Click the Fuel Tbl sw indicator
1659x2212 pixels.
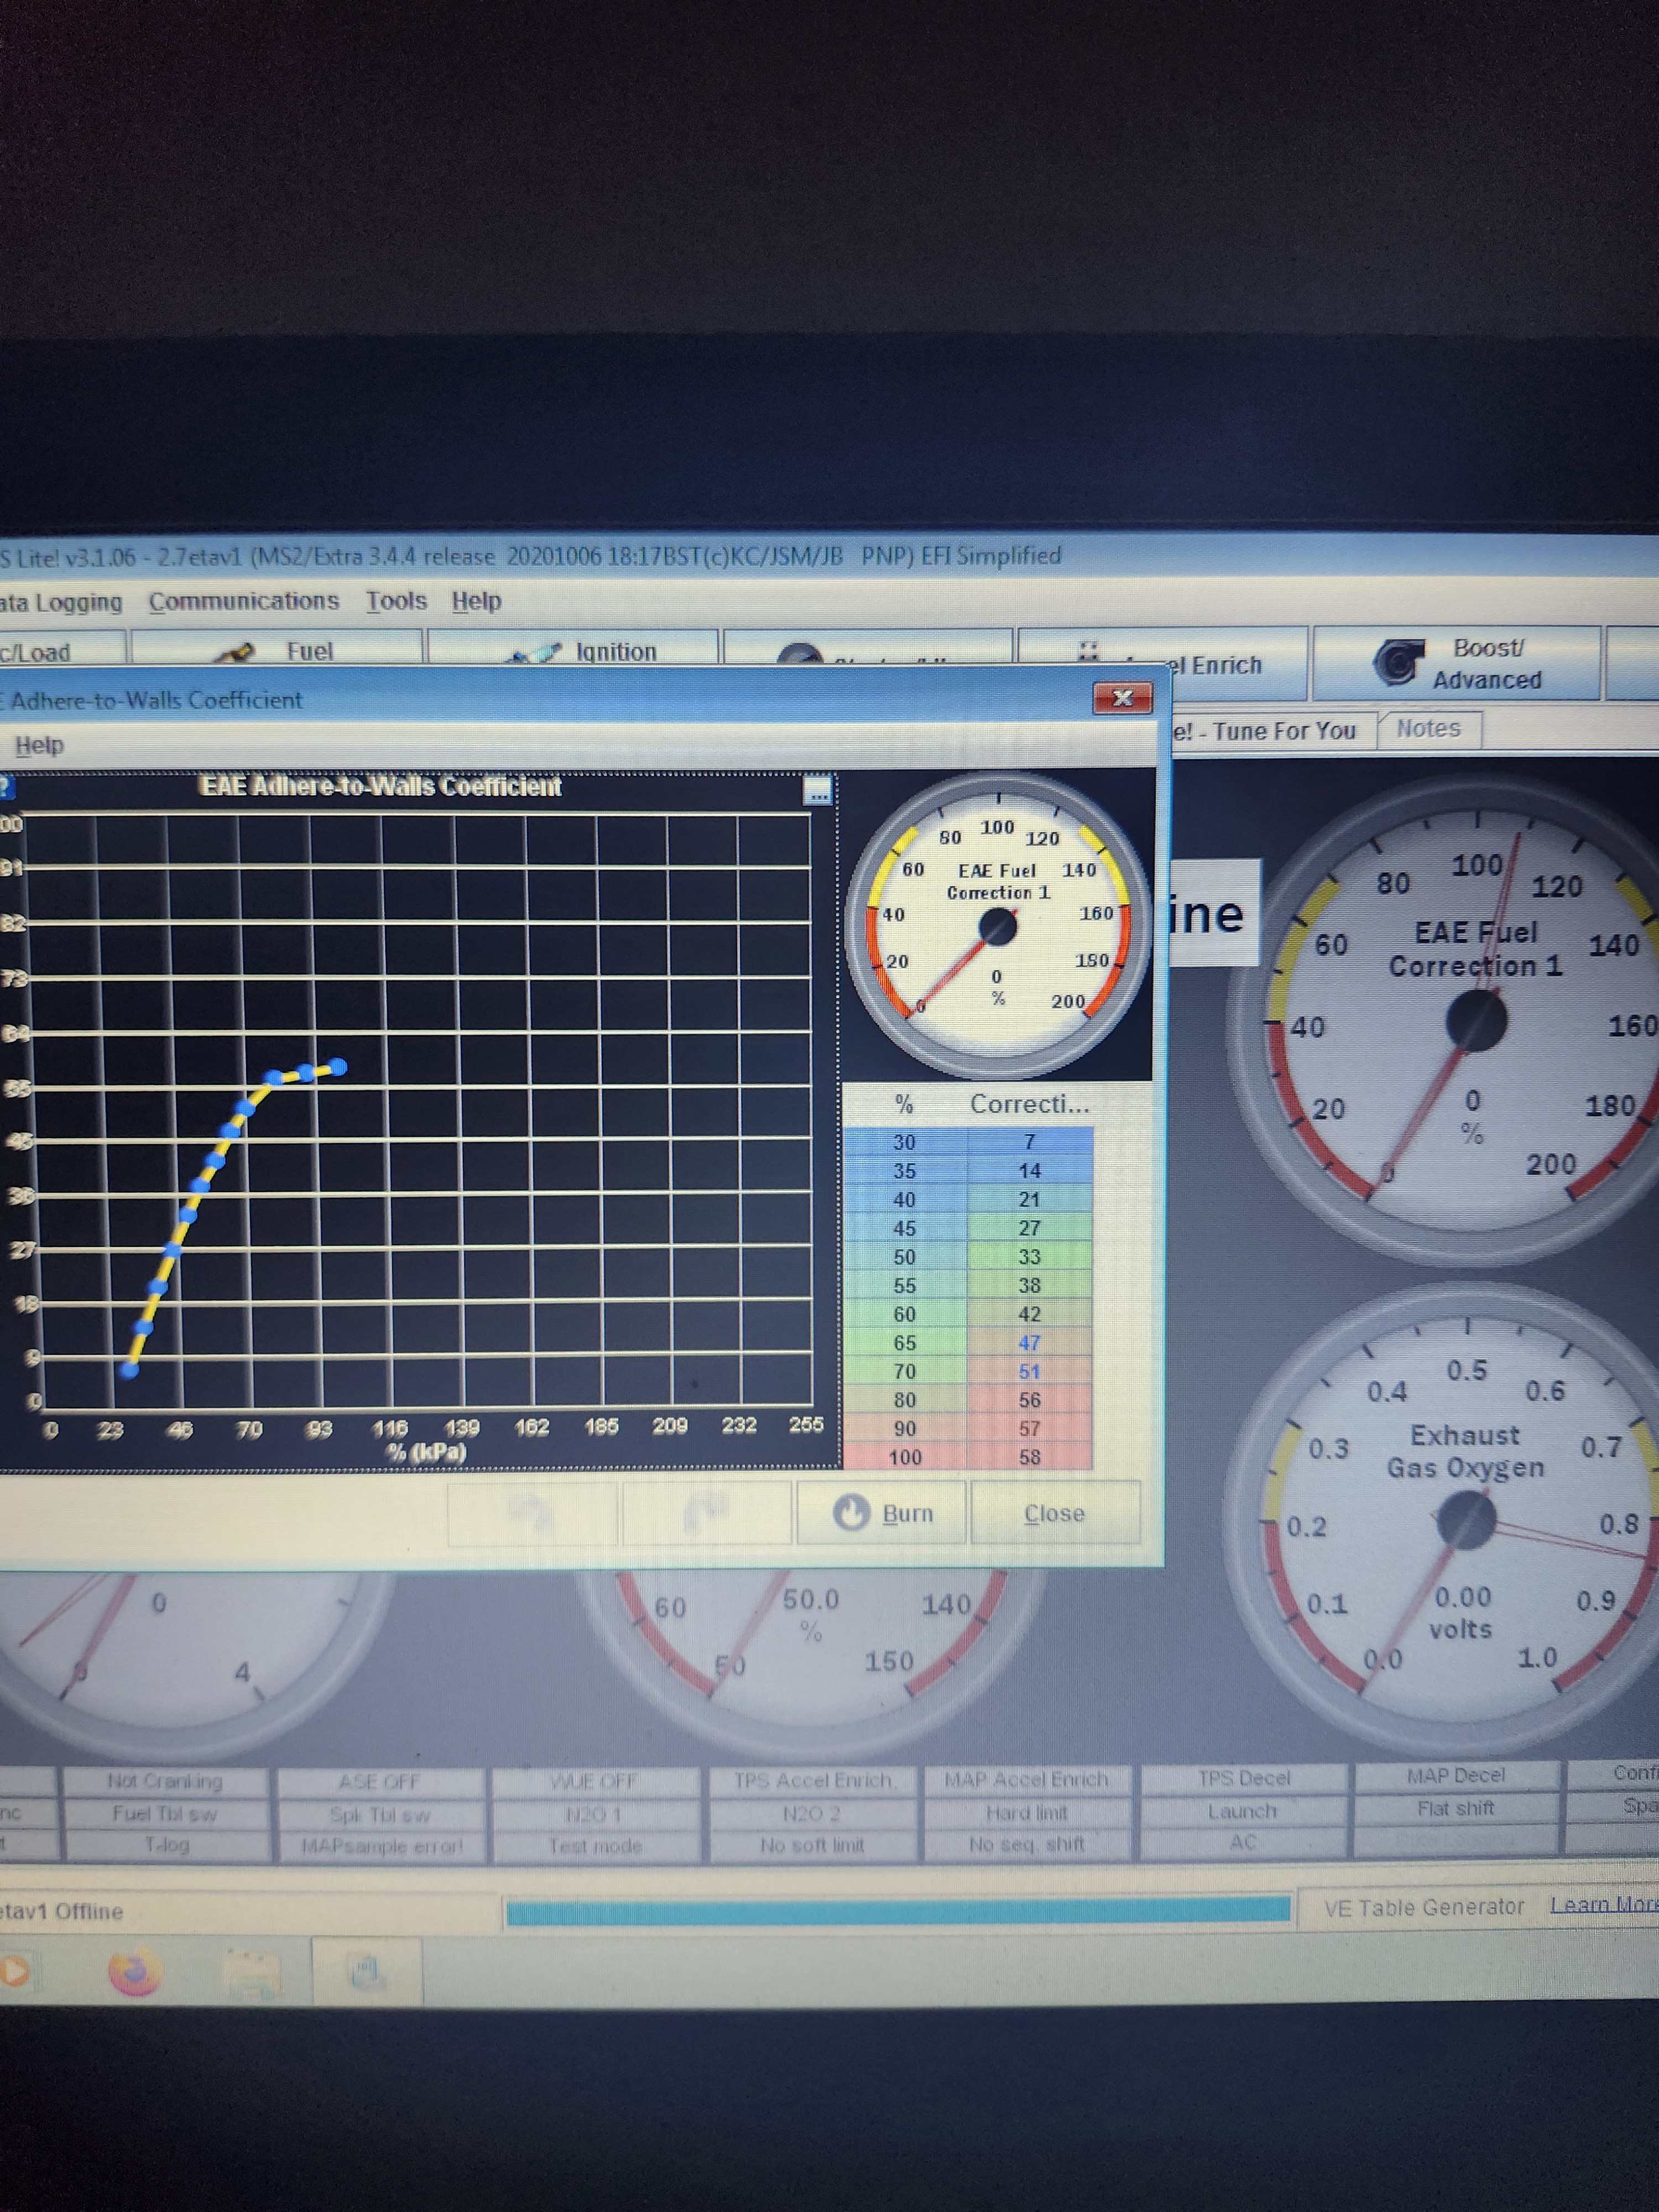click(x=166, y=1813)
